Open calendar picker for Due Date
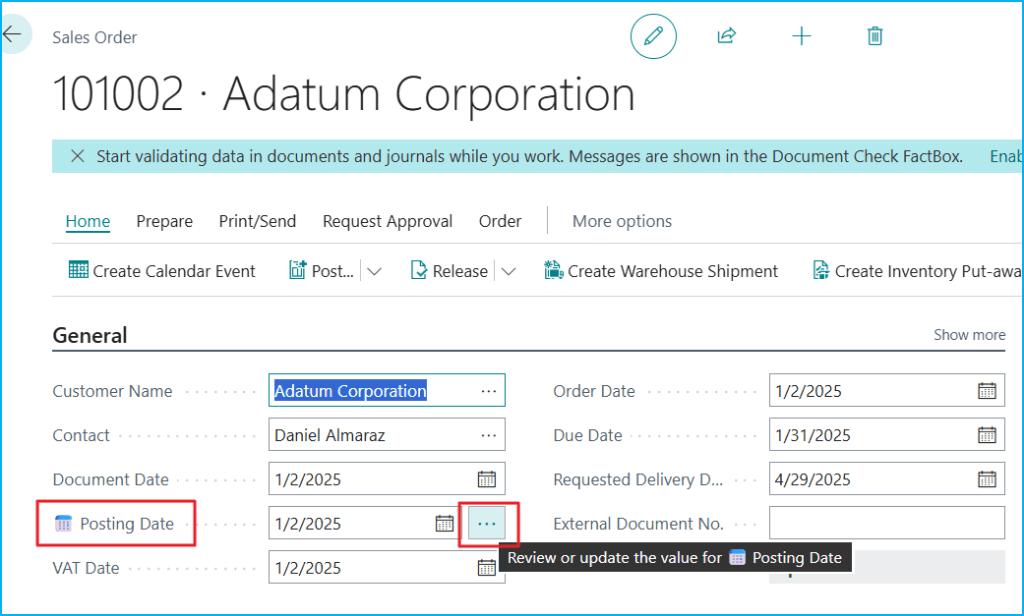The width and height of the screenshot is (1024, 616). pyautogui.click(x=986, y=435)
